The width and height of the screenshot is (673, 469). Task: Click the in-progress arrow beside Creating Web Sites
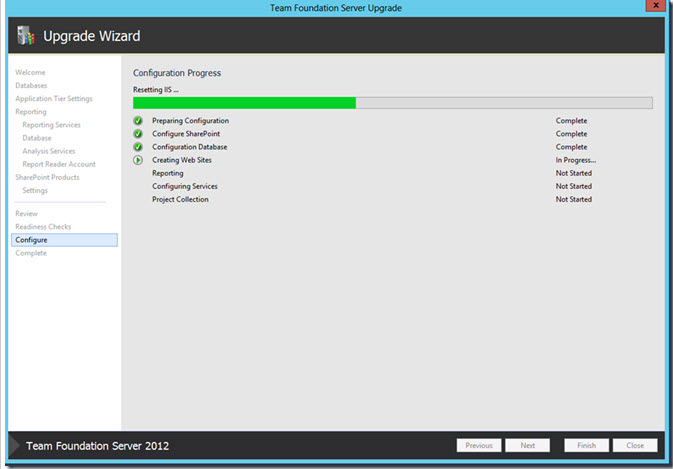(138, 160)
